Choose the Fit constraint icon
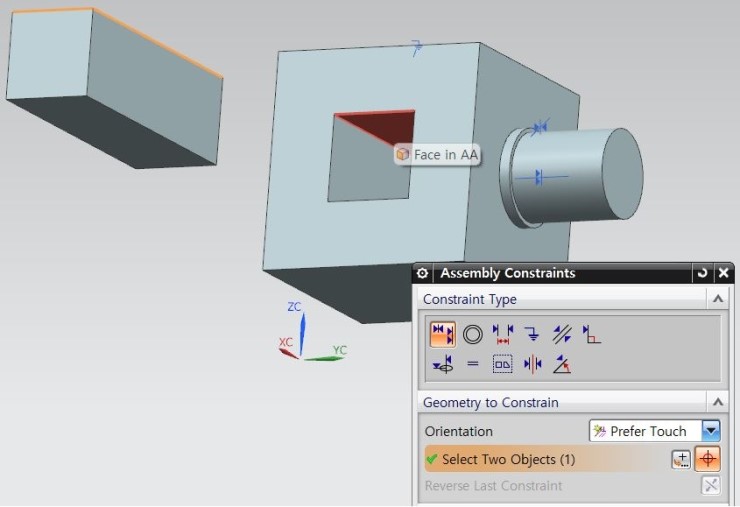 tap(443, 365)
